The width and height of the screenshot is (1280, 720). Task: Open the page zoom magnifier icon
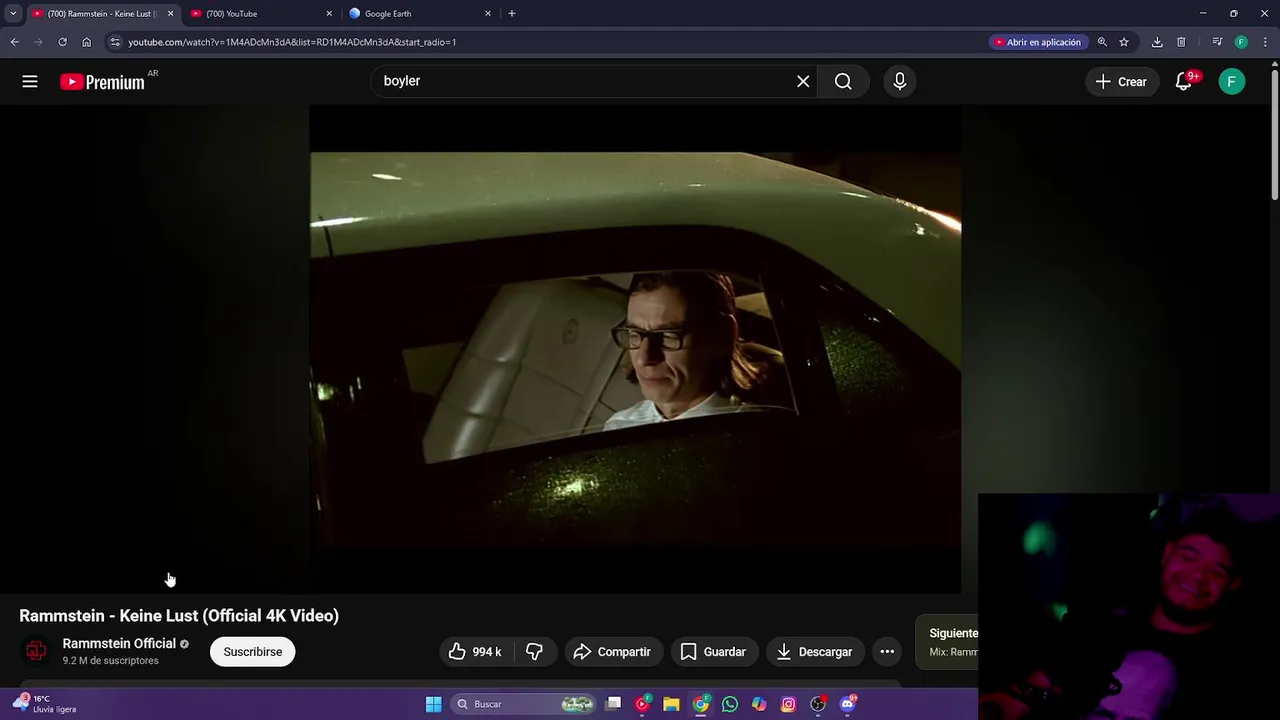point(1102,42)
